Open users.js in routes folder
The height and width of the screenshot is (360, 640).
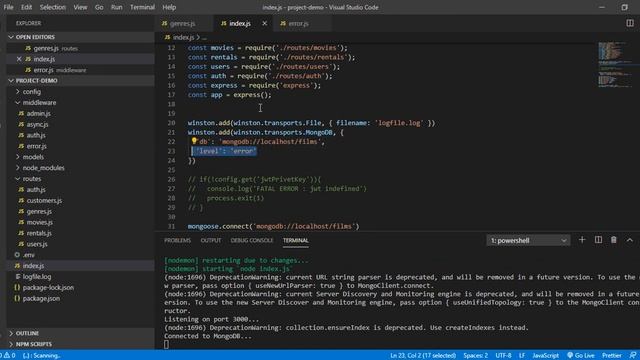(80, 244)
